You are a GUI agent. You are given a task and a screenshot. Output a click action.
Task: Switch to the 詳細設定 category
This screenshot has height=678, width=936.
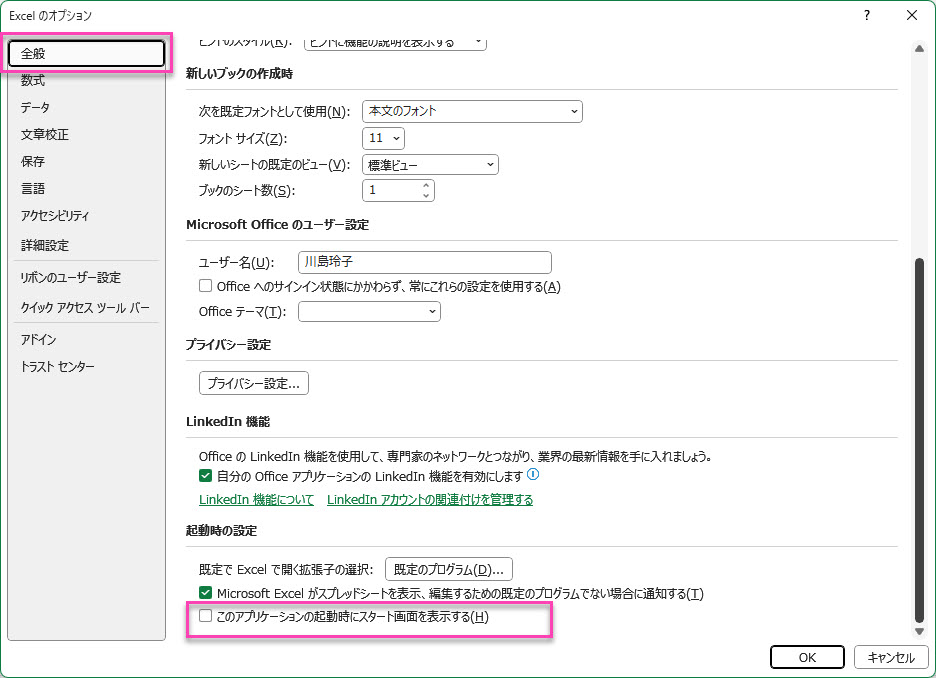tap(45, 245)
